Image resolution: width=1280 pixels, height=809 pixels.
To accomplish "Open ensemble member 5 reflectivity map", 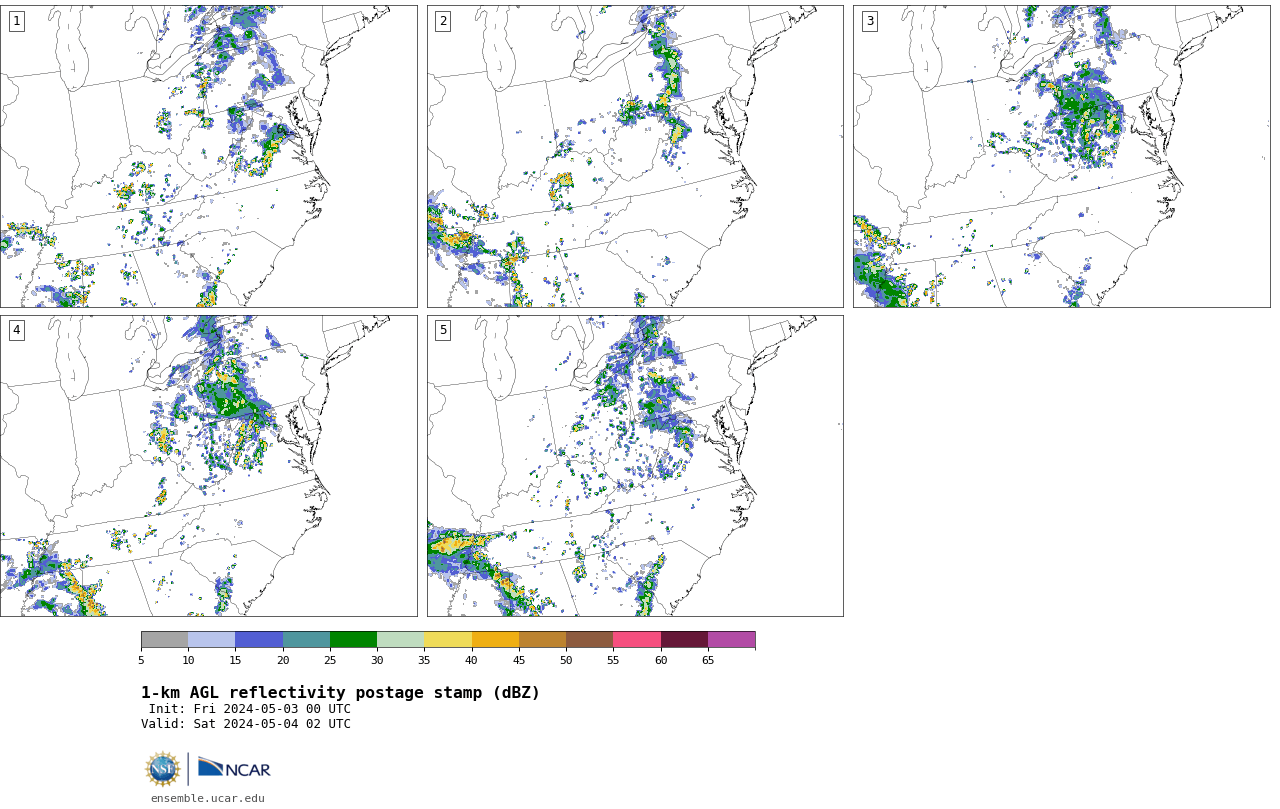I will tap(635, 466).
